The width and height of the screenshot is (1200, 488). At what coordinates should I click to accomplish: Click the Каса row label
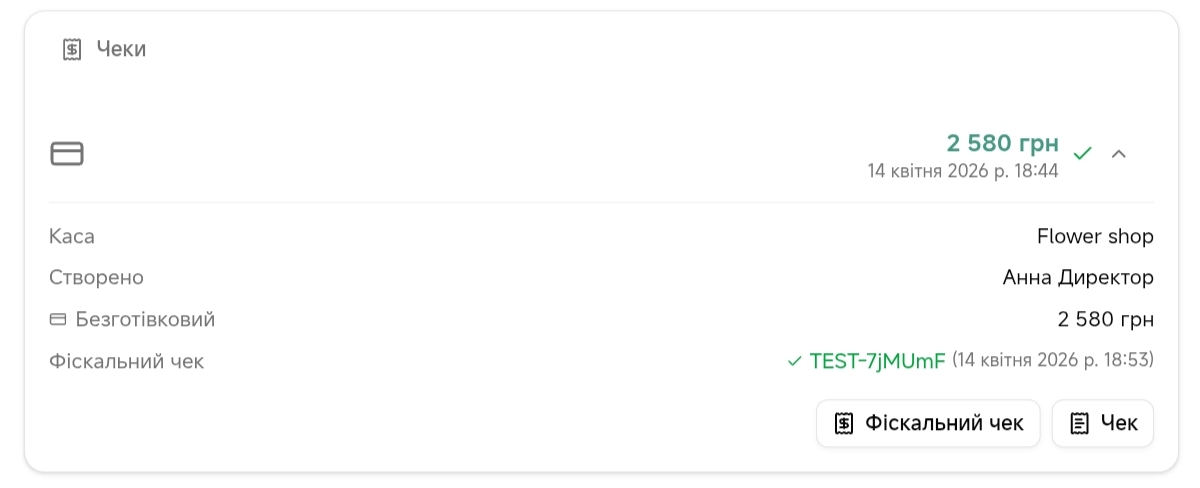72,237
